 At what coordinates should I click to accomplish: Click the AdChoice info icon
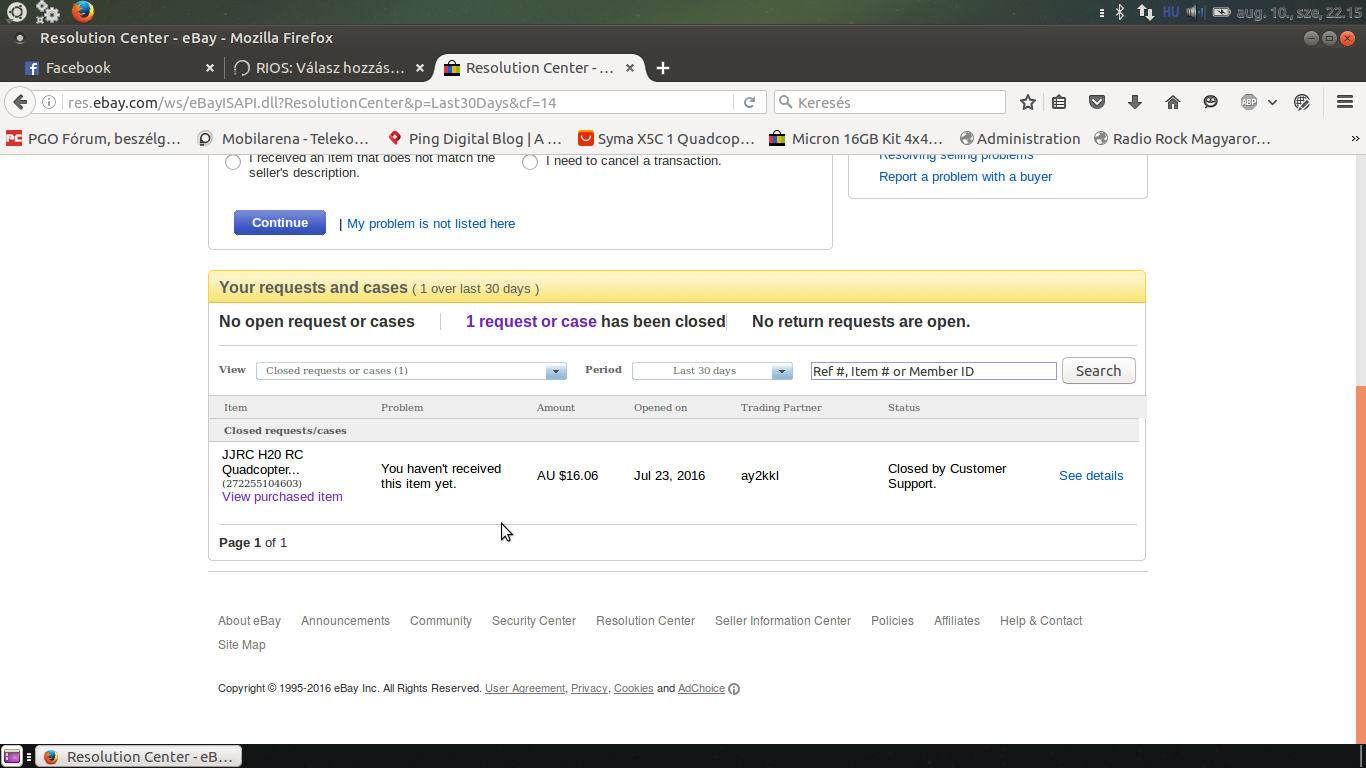point(734,689)
